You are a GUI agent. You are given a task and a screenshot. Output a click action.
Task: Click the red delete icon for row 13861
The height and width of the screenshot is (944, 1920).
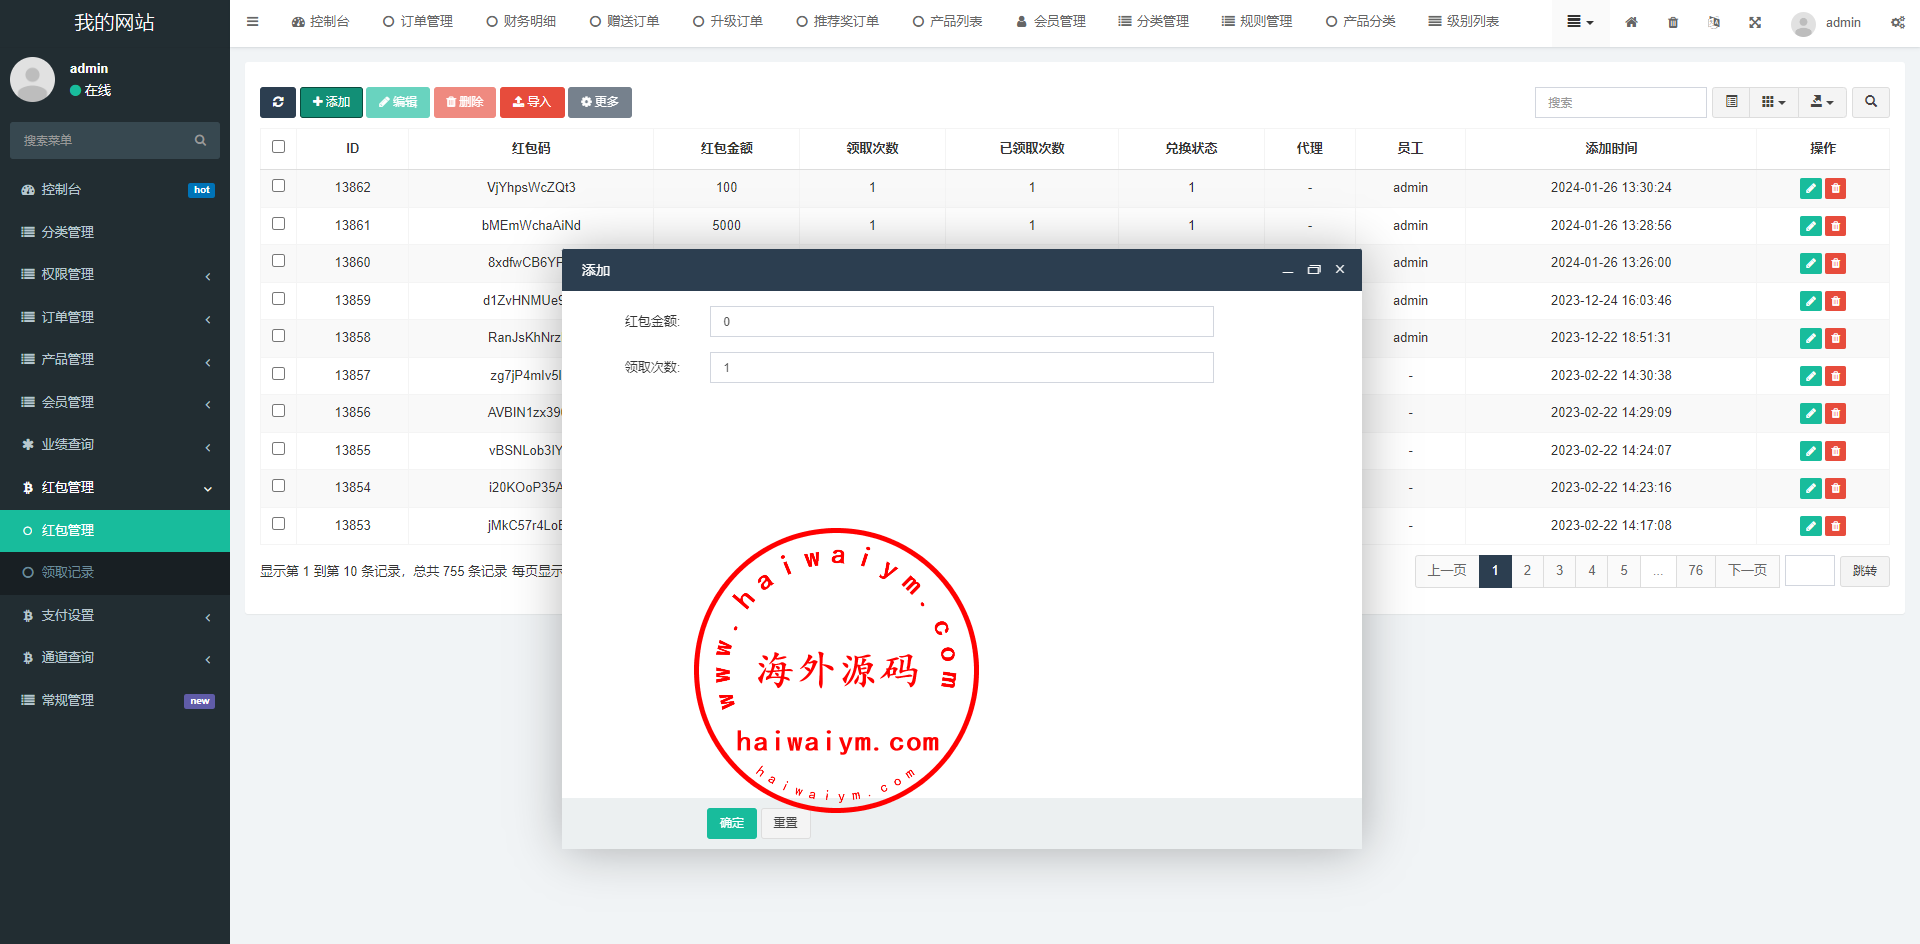pyautogui.click(x=1835, y=226)
